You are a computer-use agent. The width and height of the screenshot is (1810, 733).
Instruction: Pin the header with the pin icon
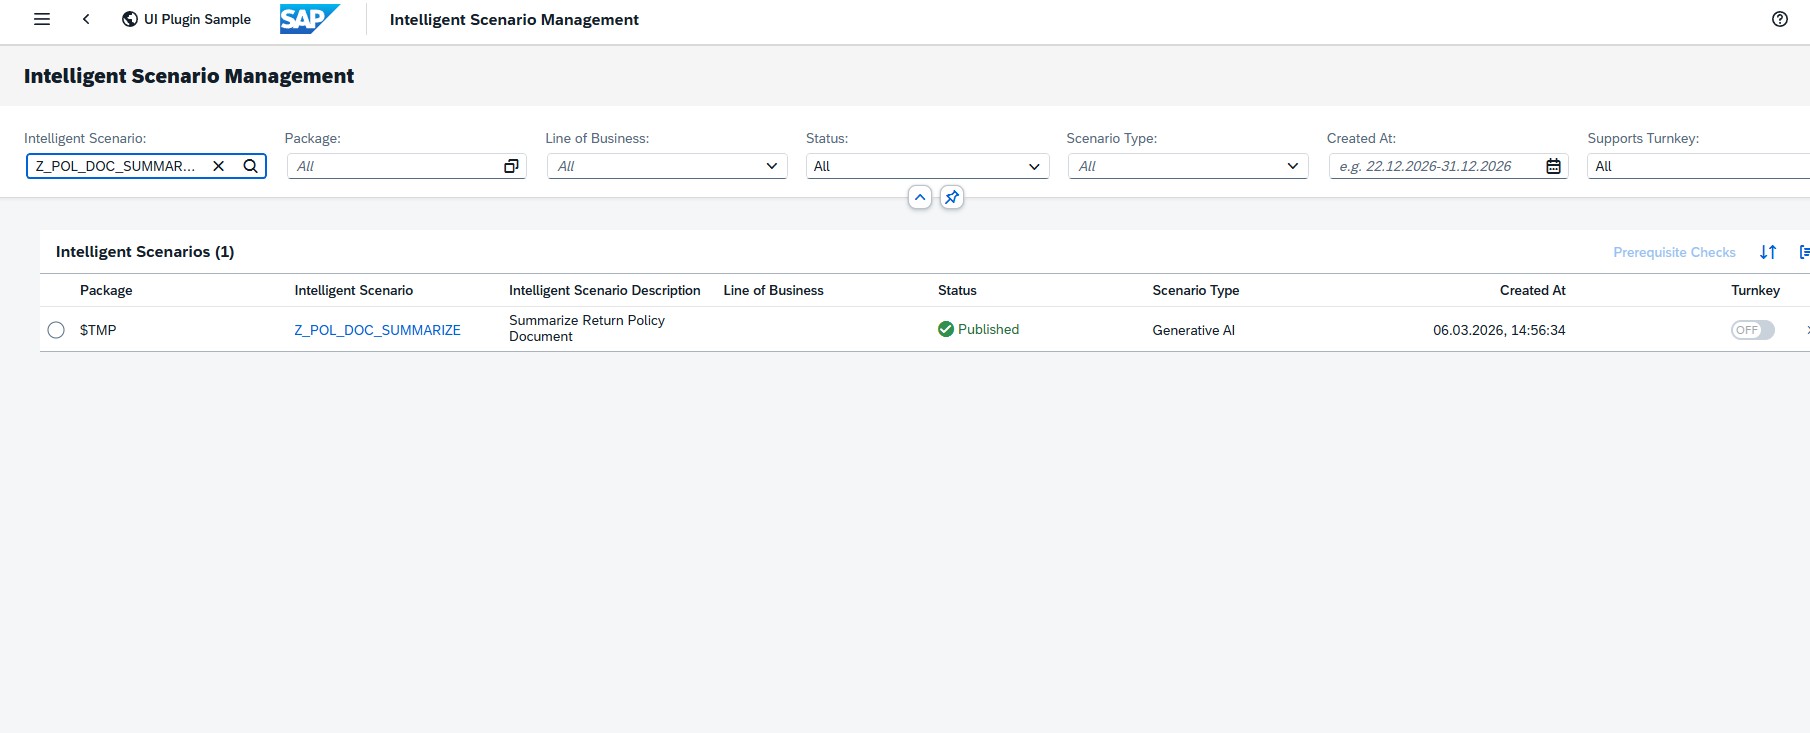tap(952, 197)
